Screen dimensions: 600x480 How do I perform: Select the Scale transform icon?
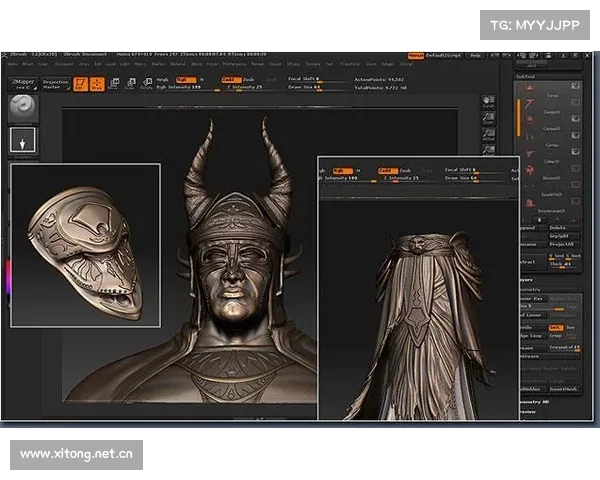point(130,84)
